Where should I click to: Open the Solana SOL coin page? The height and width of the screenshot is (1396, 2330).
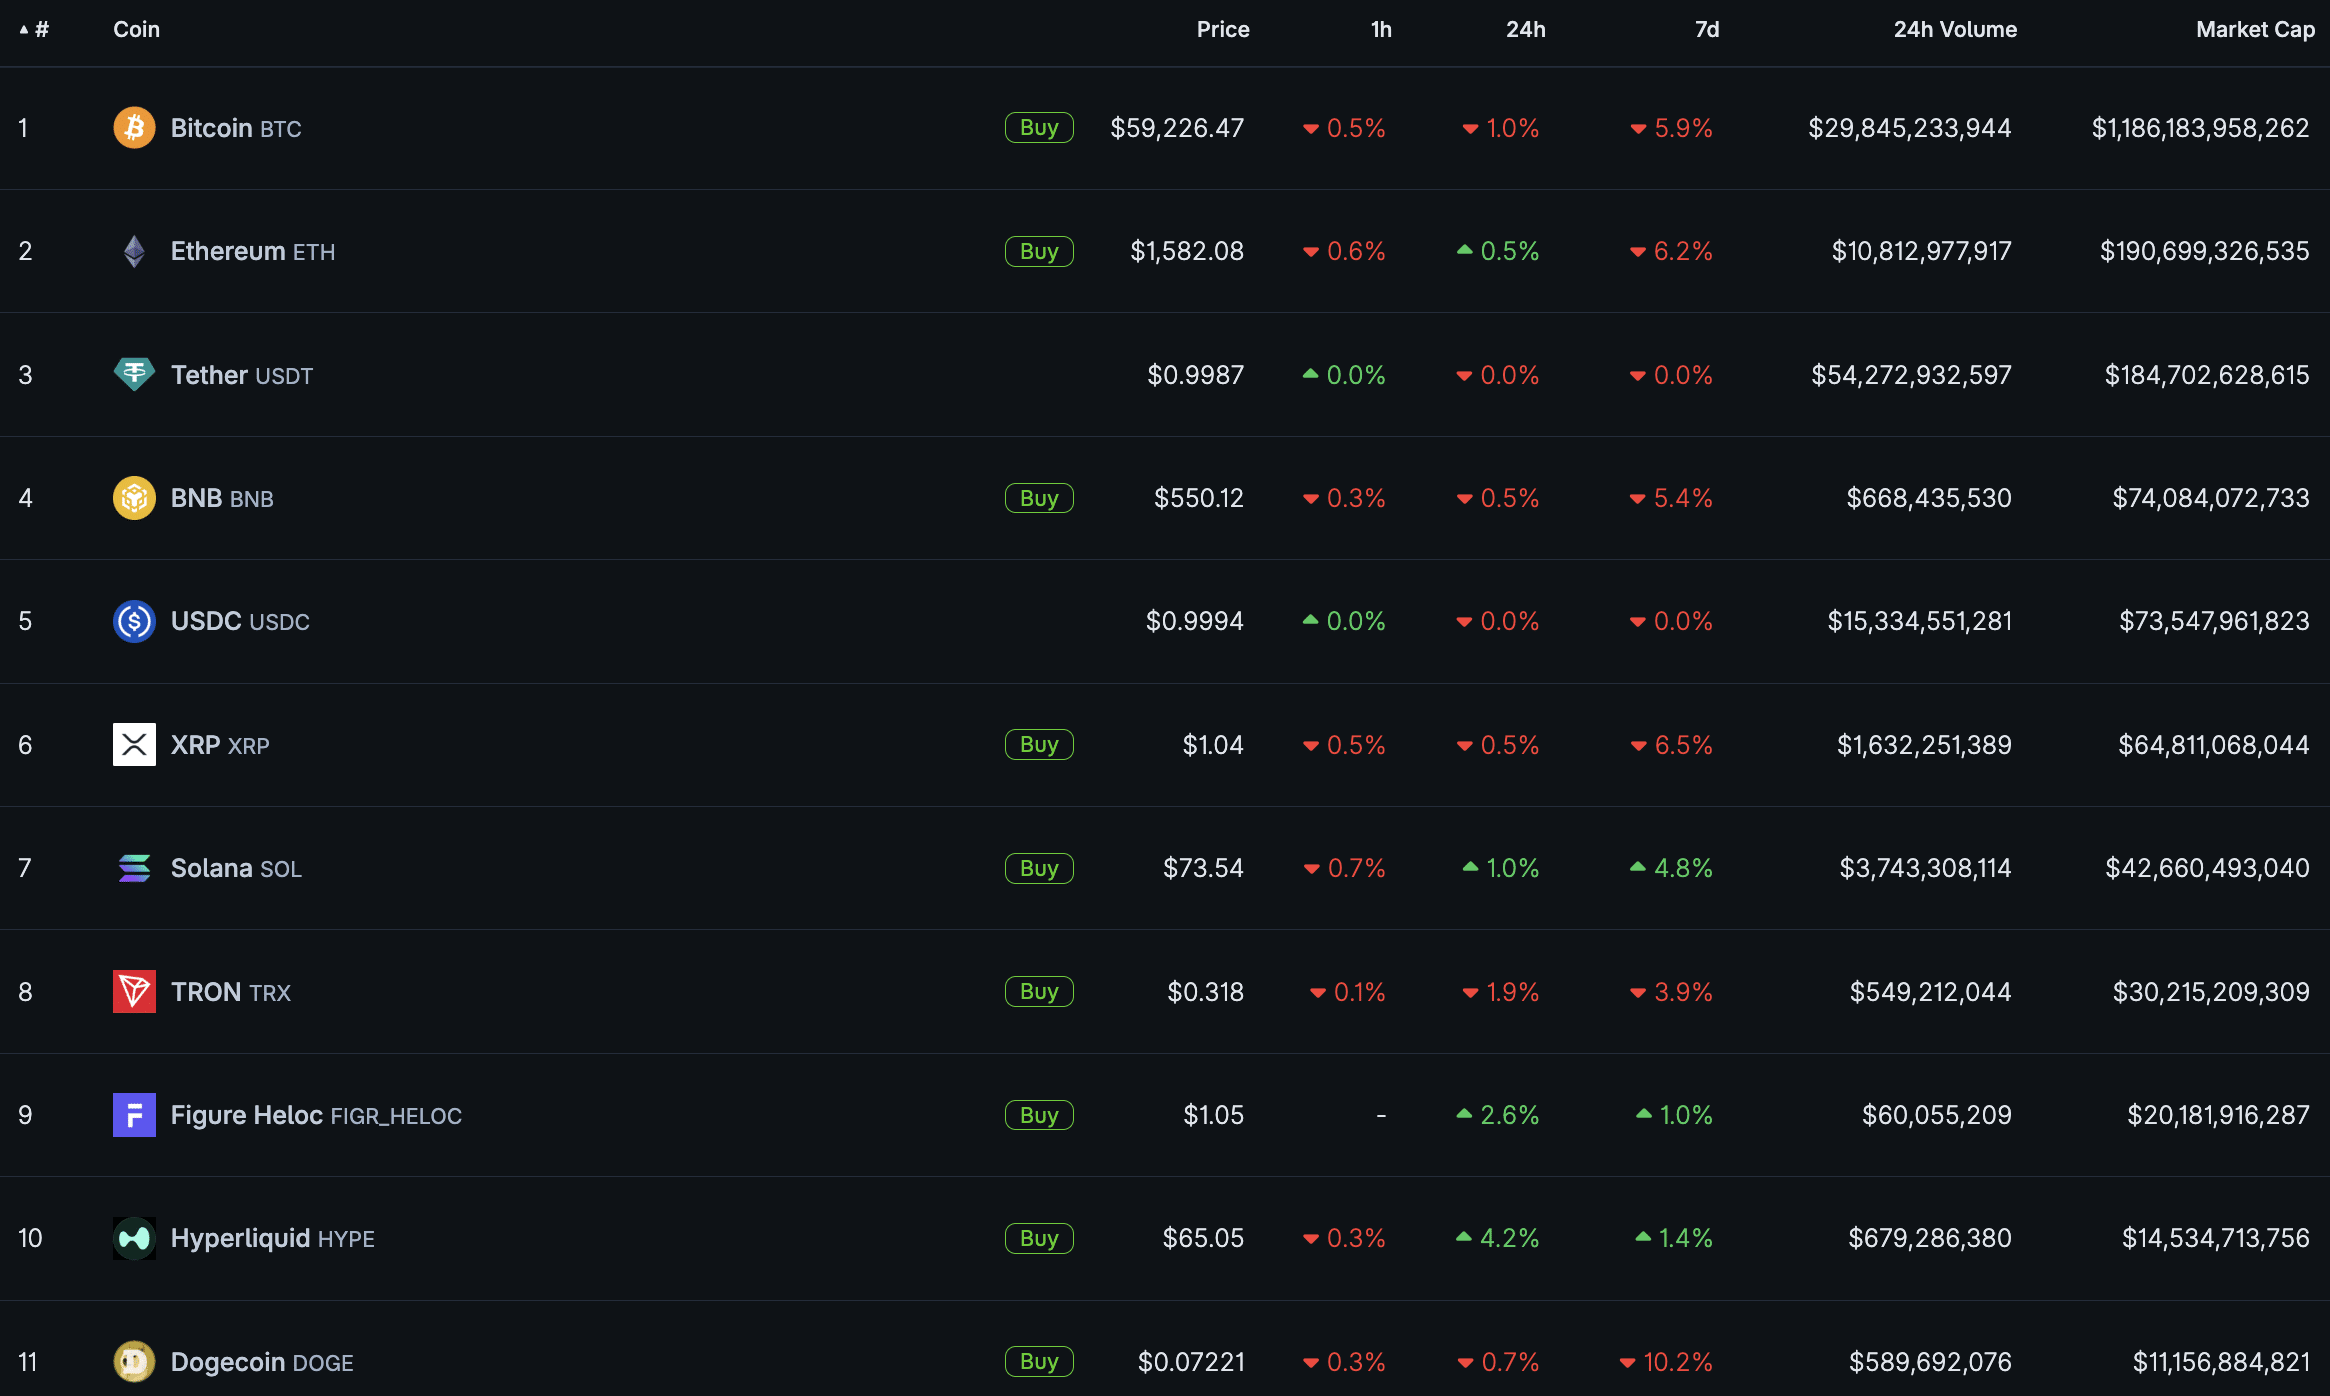236,868
